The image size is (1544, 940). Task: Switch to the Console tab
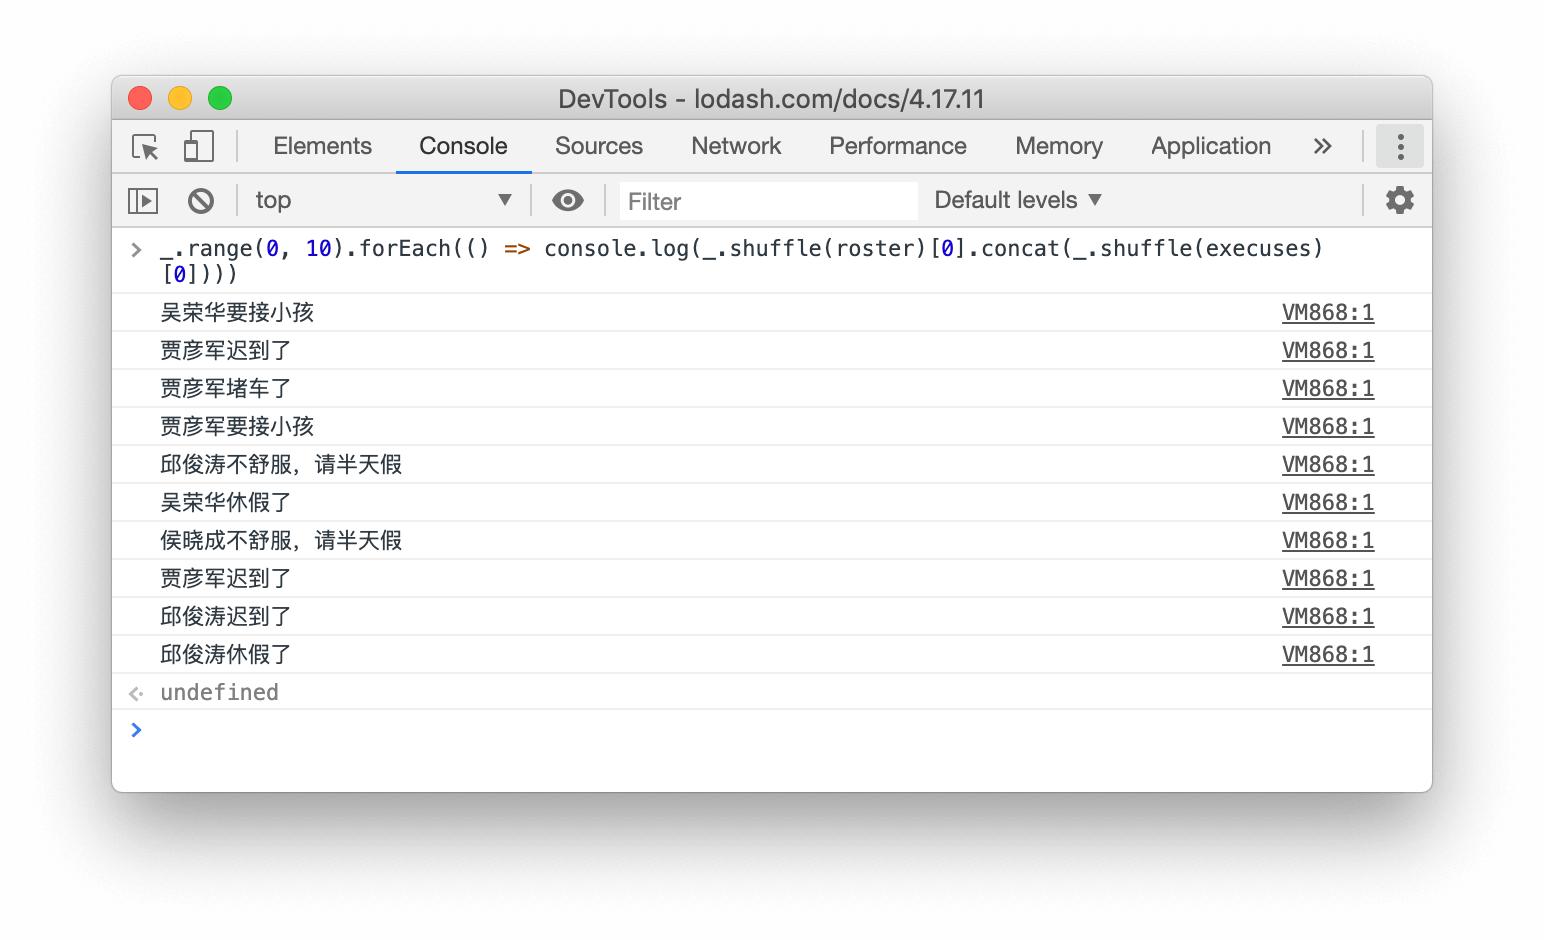pos(463,146)
